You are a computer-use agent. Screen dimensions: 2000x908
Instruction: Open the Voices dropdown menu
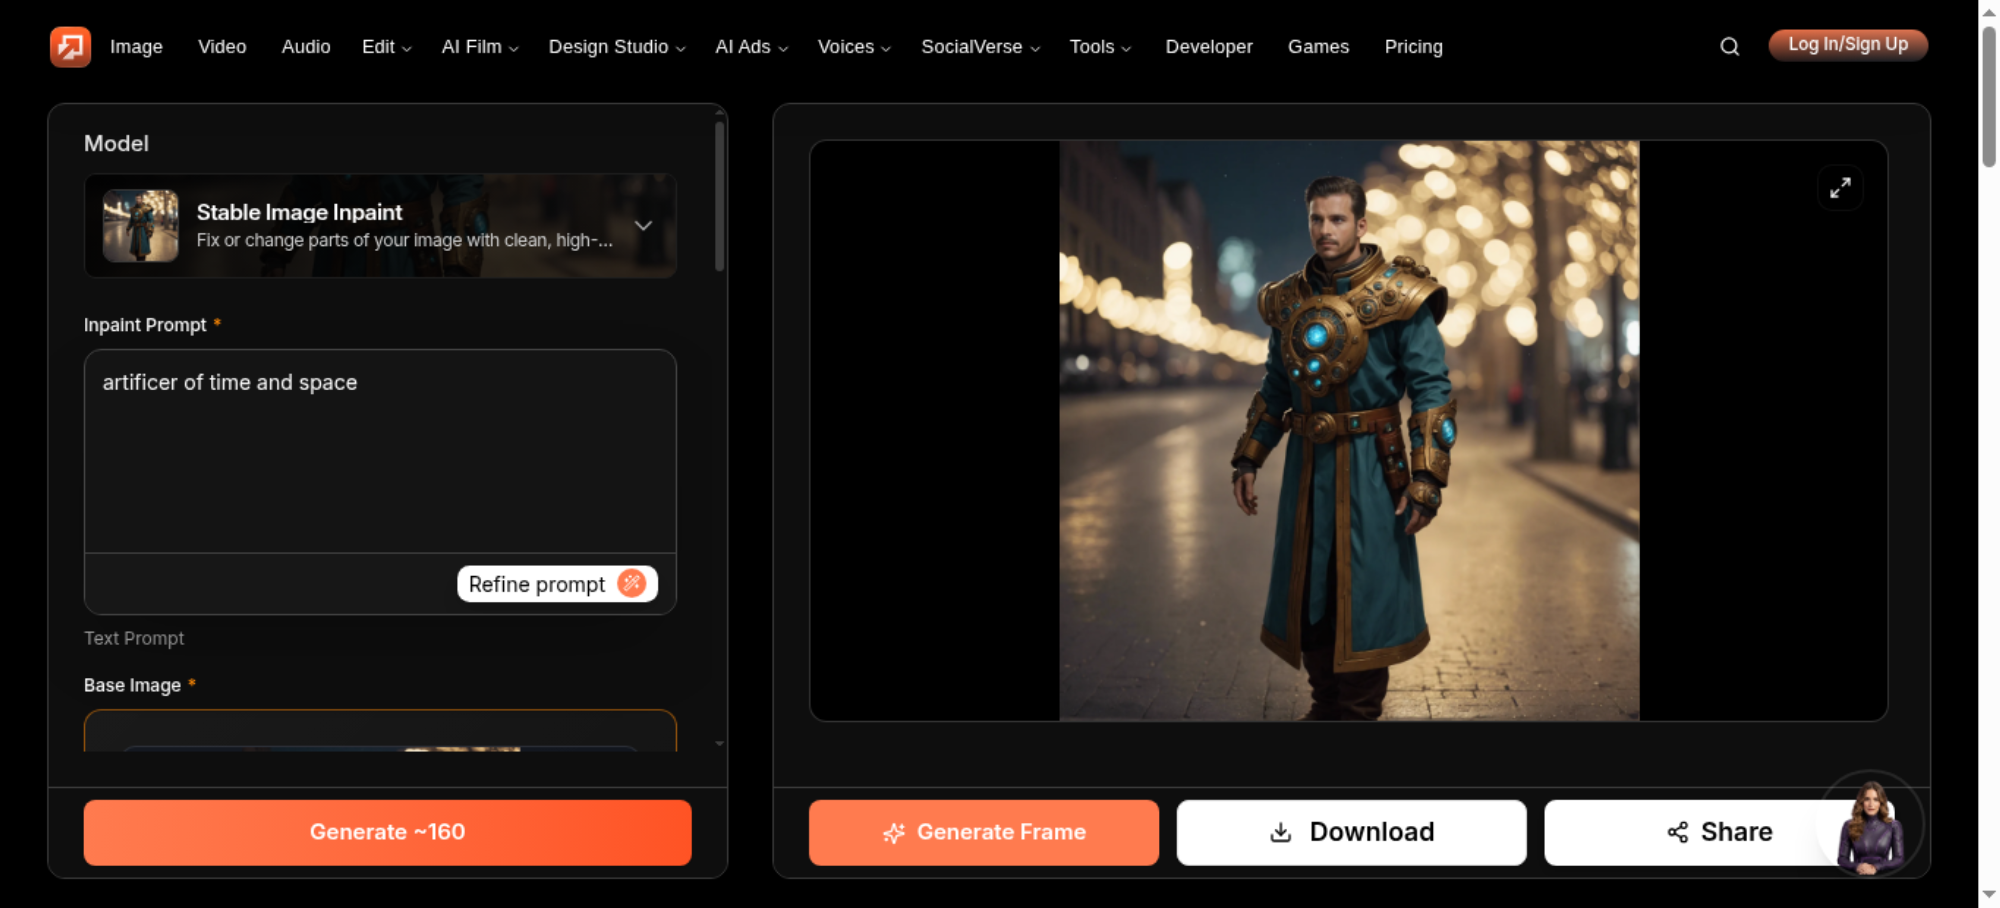pos(853,47)
